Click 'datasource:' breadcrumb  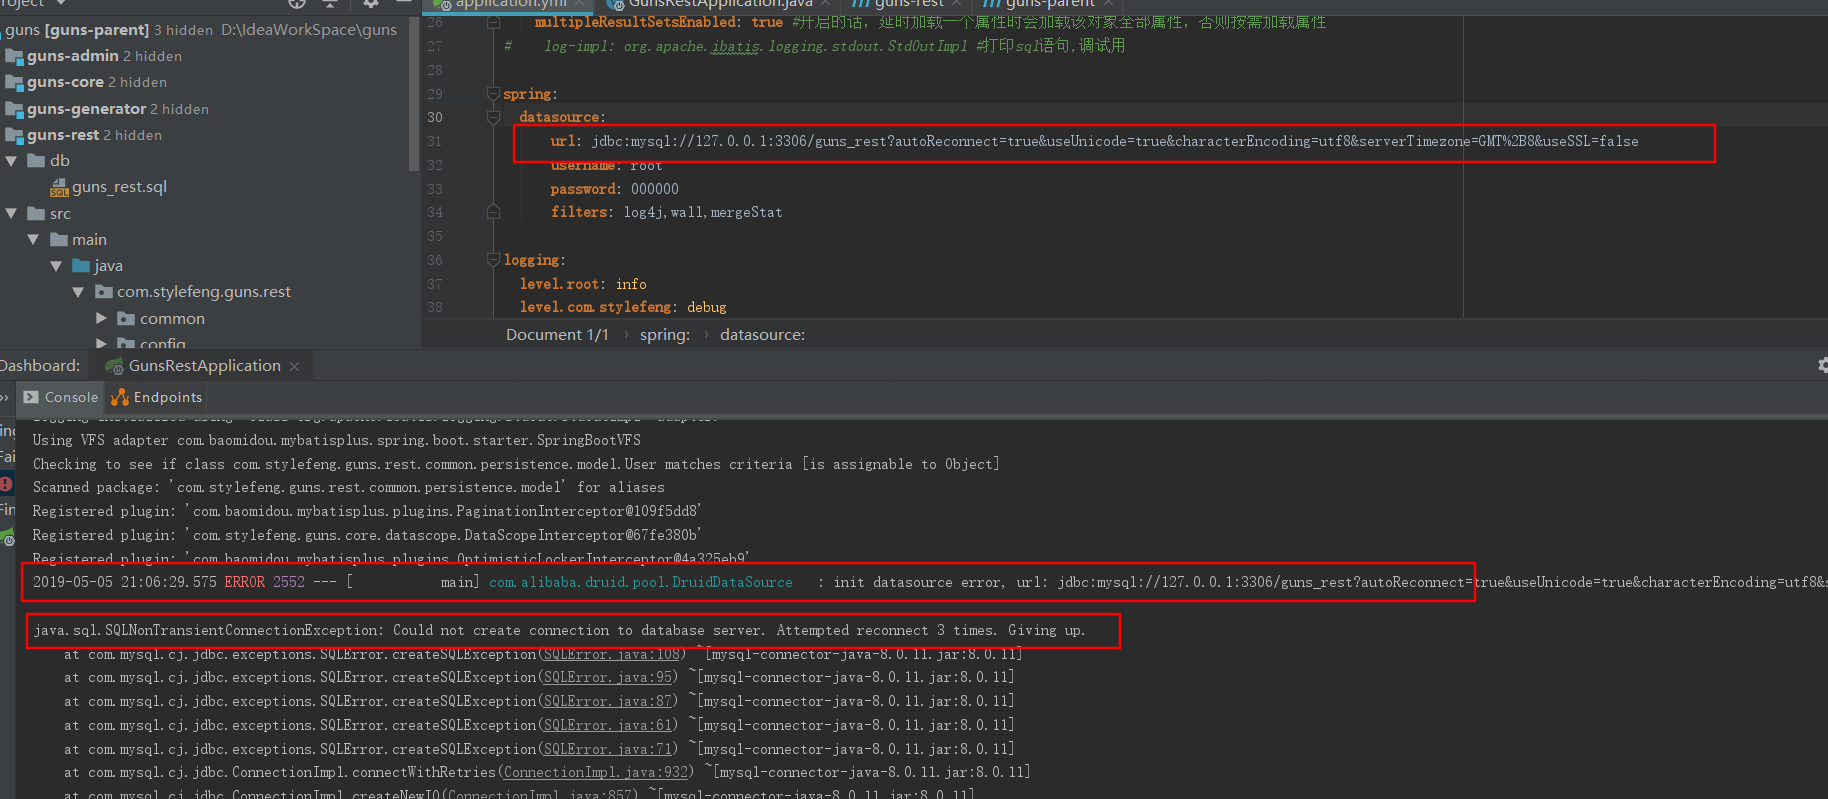(762, 335)
